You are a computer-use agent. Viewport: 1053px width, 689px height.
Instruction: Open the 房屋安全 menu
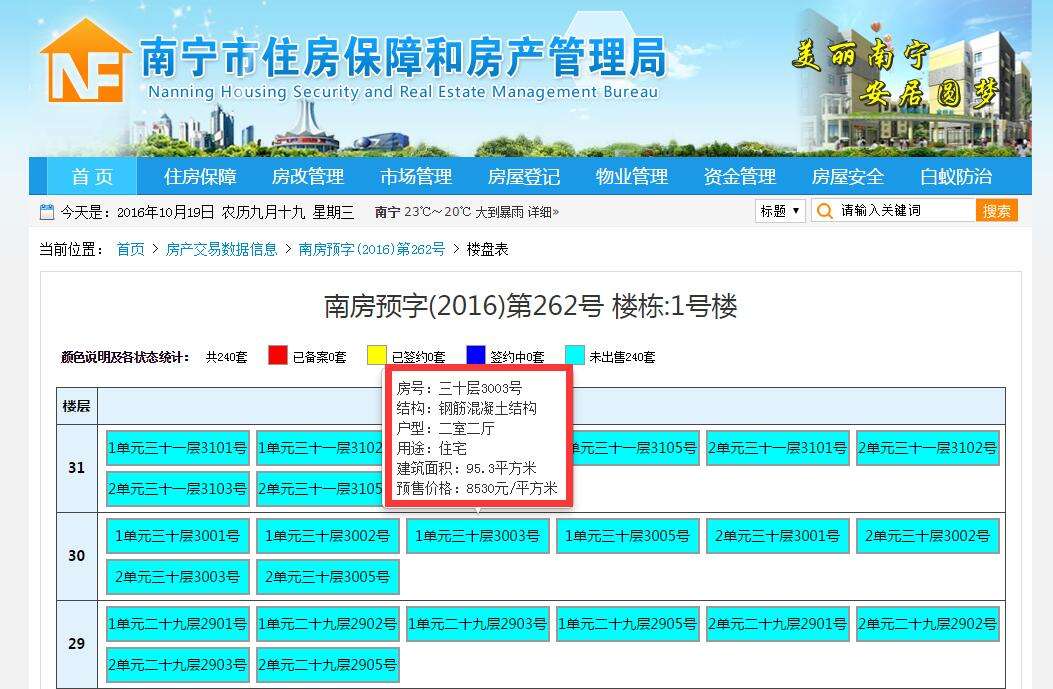pos(848,177)
